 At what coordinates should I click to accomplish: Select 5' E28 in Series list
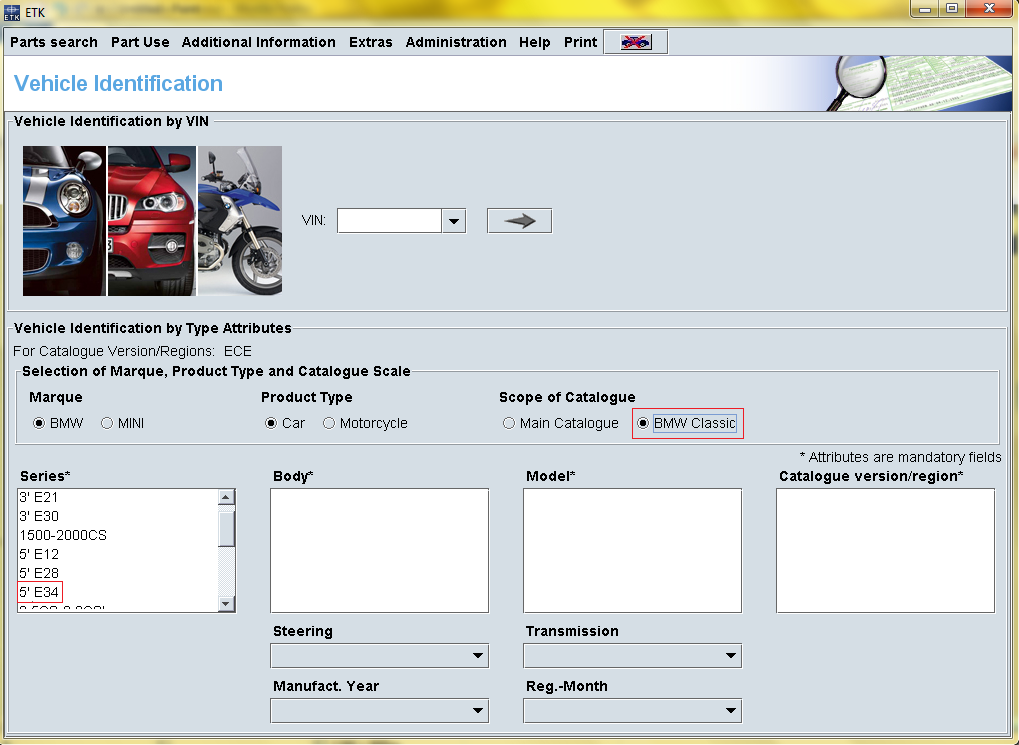[118, 573]
